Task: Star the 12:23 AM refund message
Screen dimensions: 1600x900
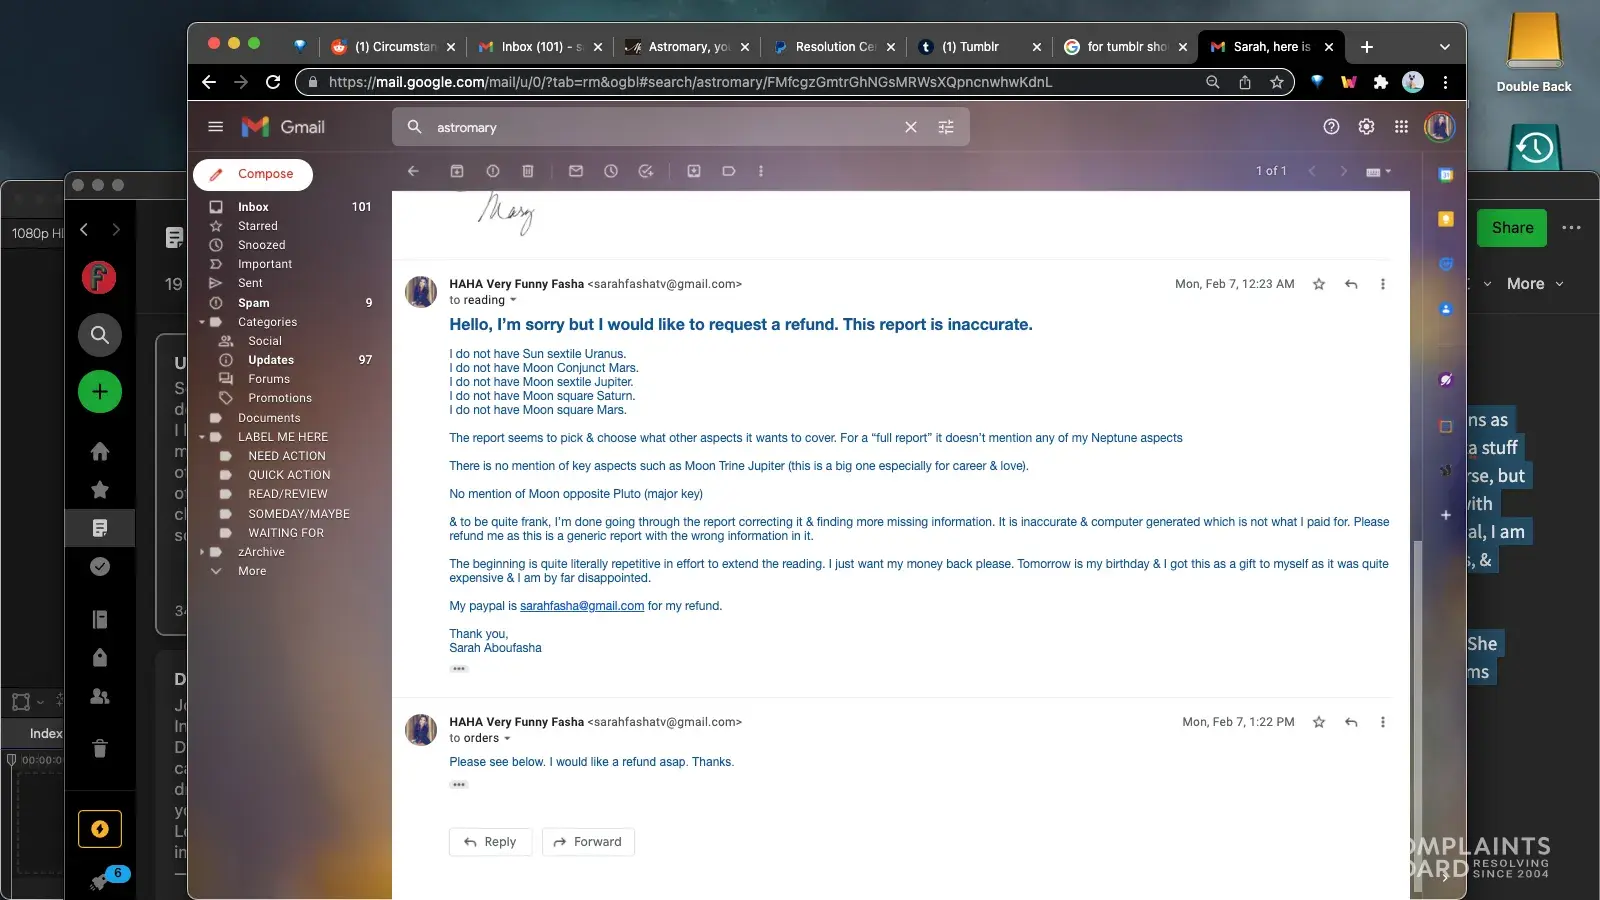Action: click(x=1319, y=284)
